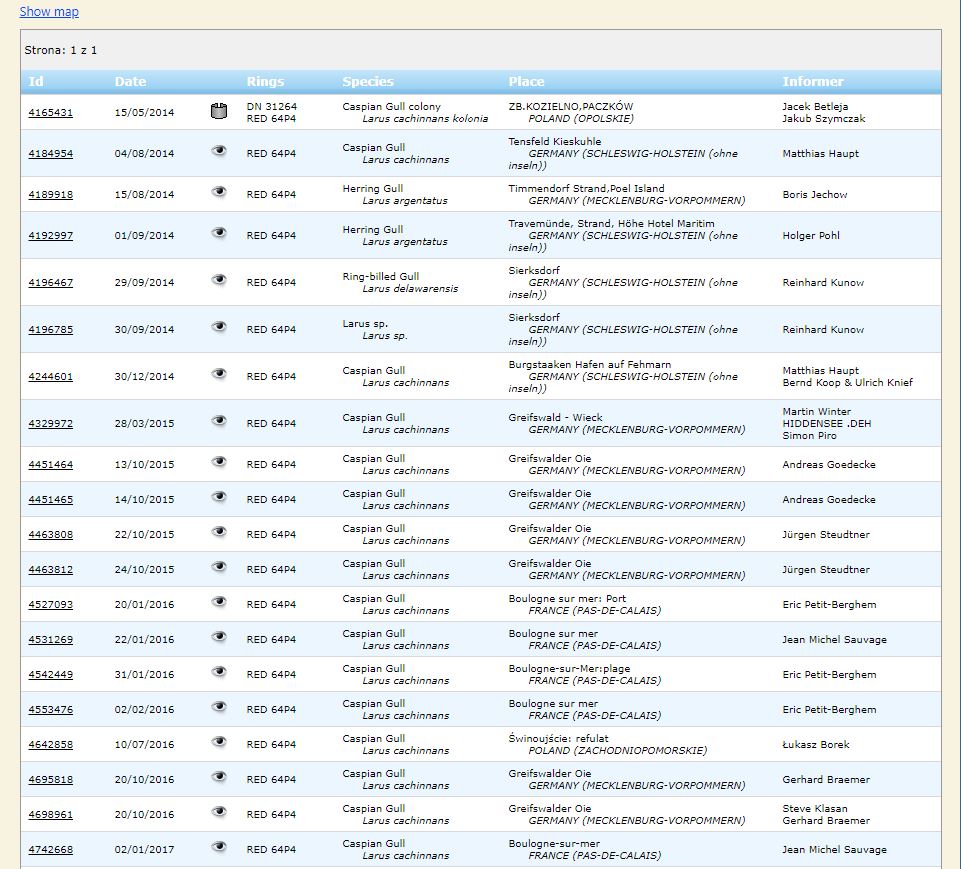Click the Rings column header
961x869 pixels.
click(x=265, y=82)
